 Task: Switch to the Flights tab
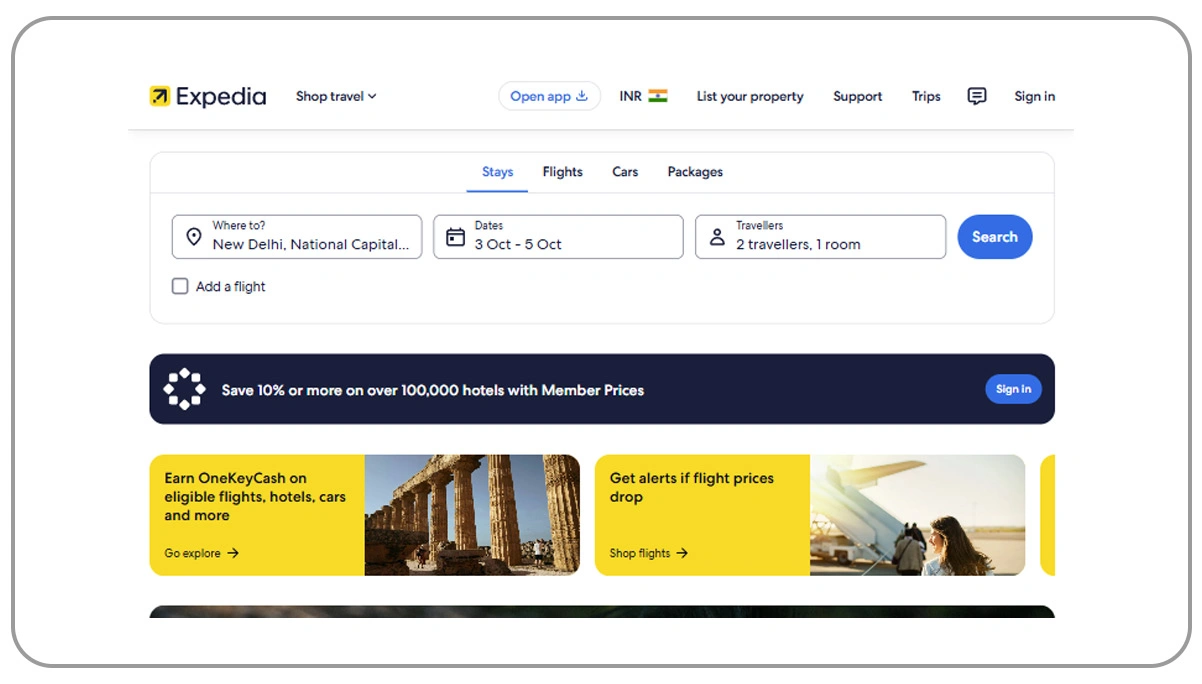tap(562, 171)
